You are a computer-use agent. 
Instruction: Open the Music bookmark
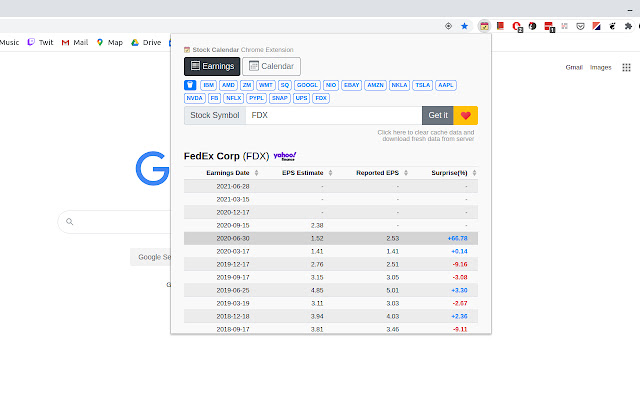click(9, 42)
